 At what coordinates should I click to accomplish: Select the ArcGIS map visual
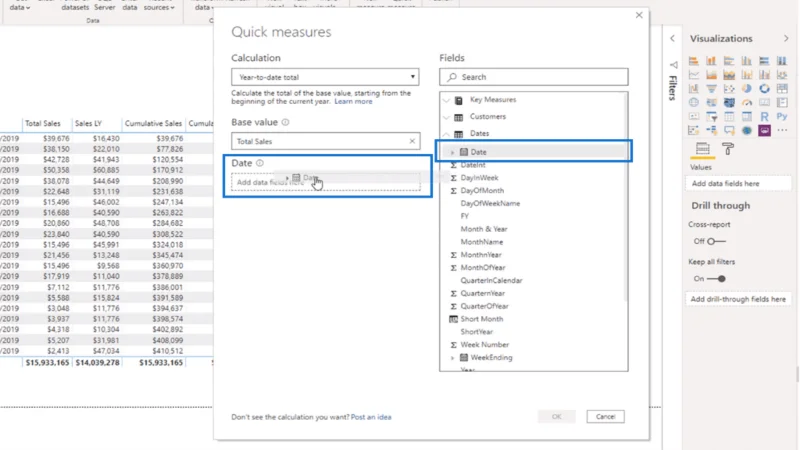tap(746, 131)
